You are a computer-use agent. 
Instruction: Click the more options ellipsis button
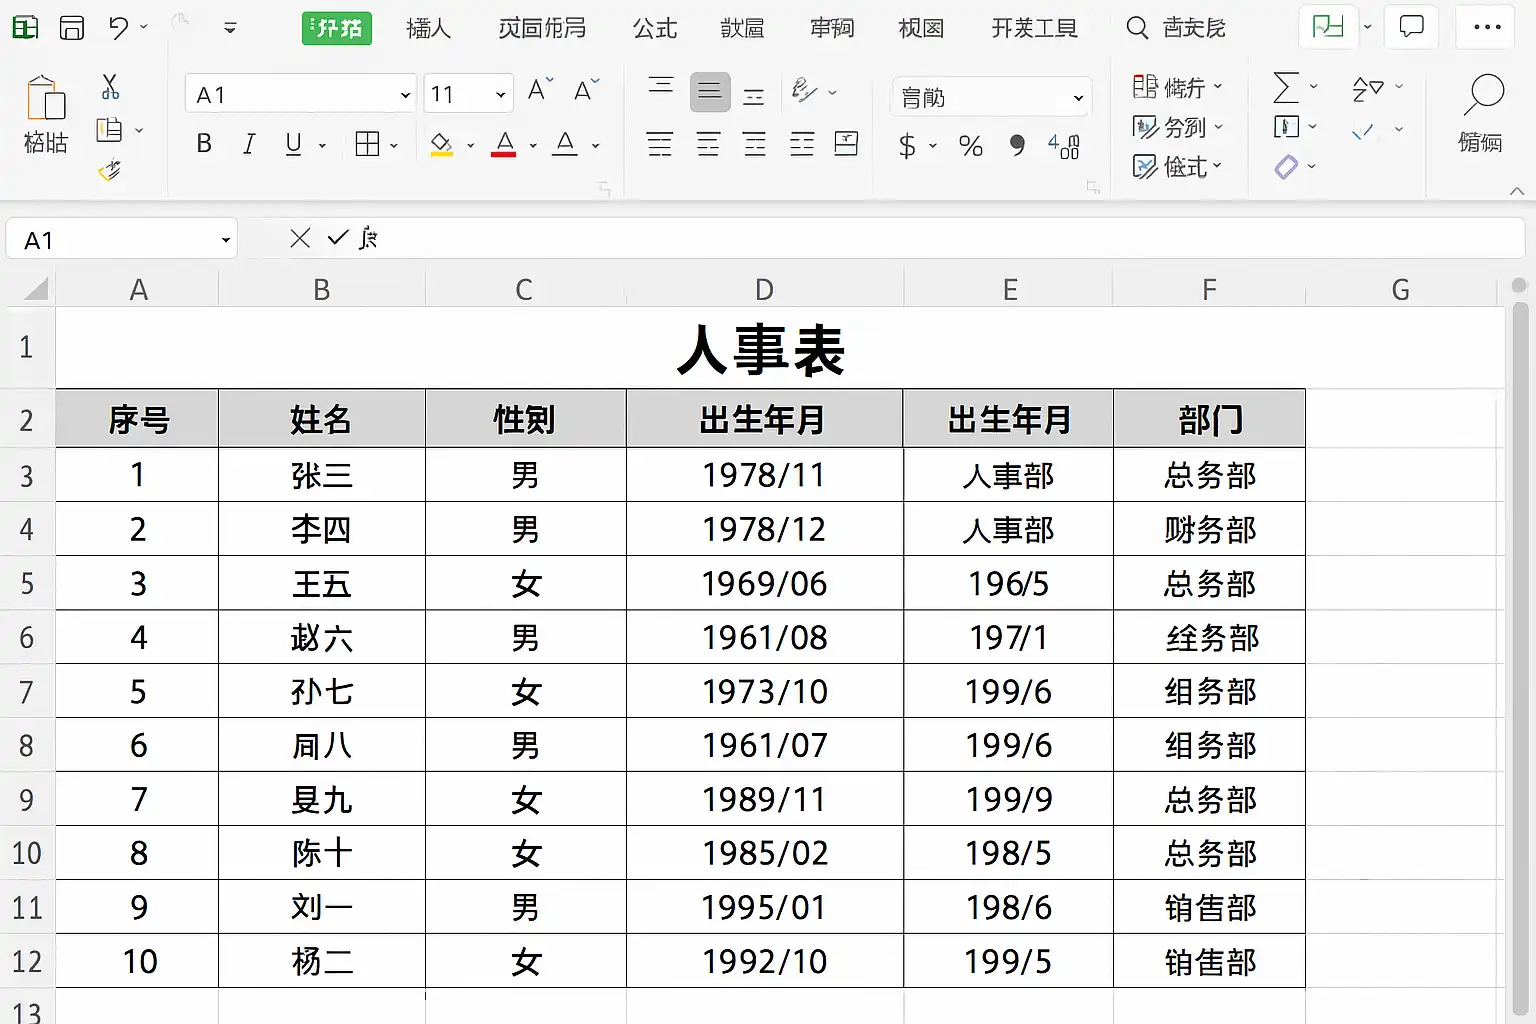[x=1487, y=27]
